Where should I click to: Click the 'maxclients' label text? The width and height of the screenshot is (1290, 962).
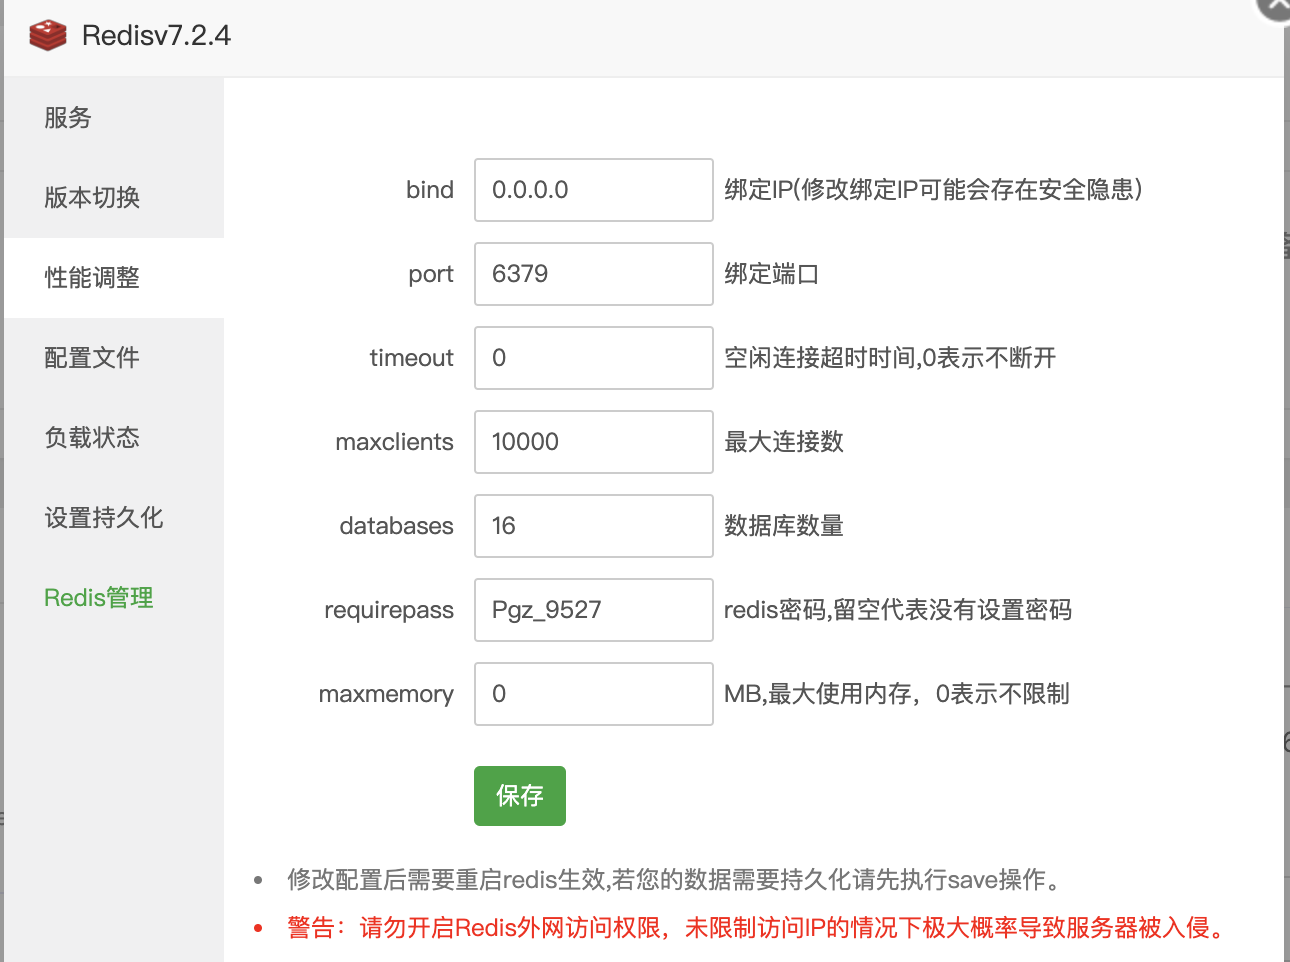pyautogui.click(x=394, y=442)
